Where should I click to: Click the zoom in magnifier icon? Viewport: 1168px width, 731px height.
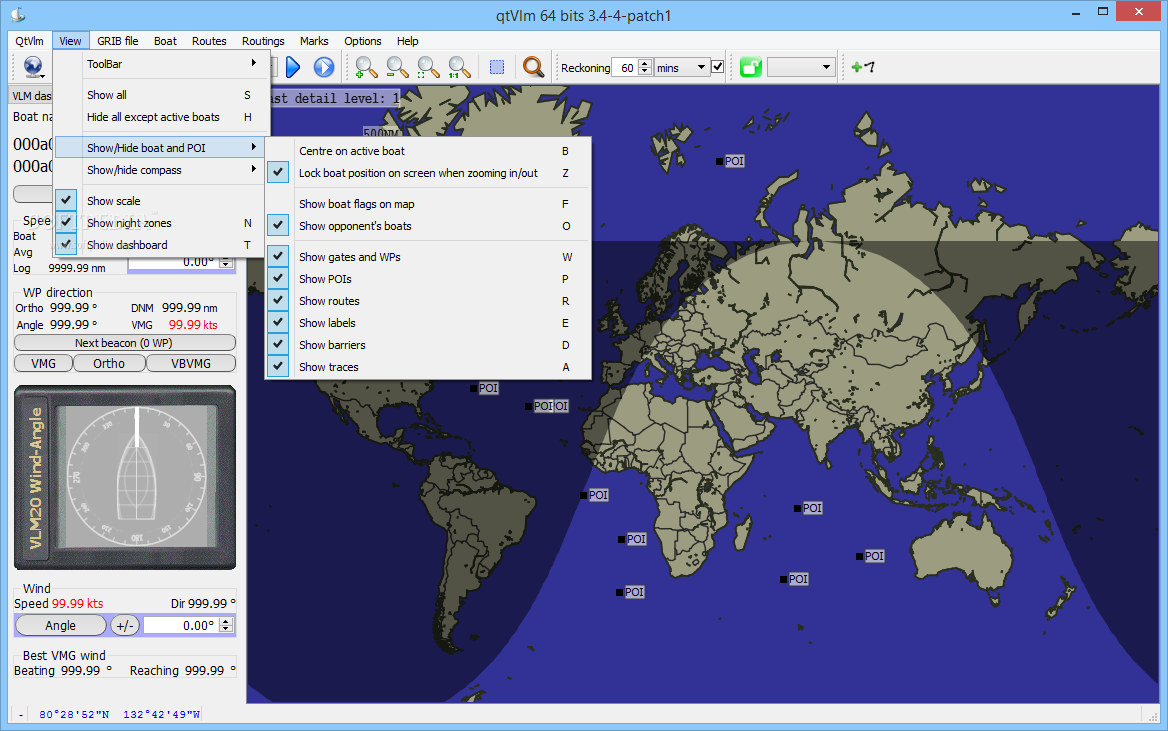tap(366, 67)
